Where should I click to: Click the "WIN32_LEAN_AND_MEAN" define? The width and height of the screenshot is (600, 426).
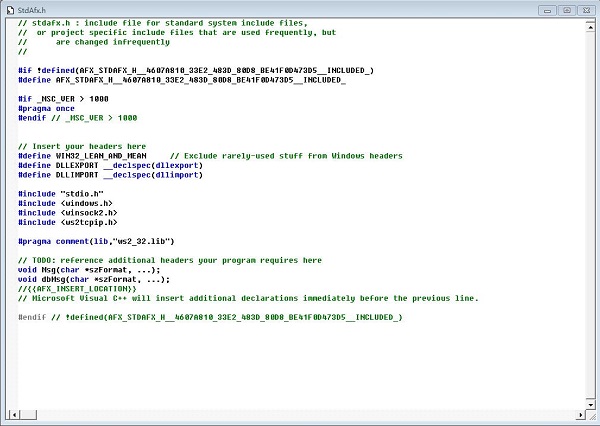pos(101,156)
